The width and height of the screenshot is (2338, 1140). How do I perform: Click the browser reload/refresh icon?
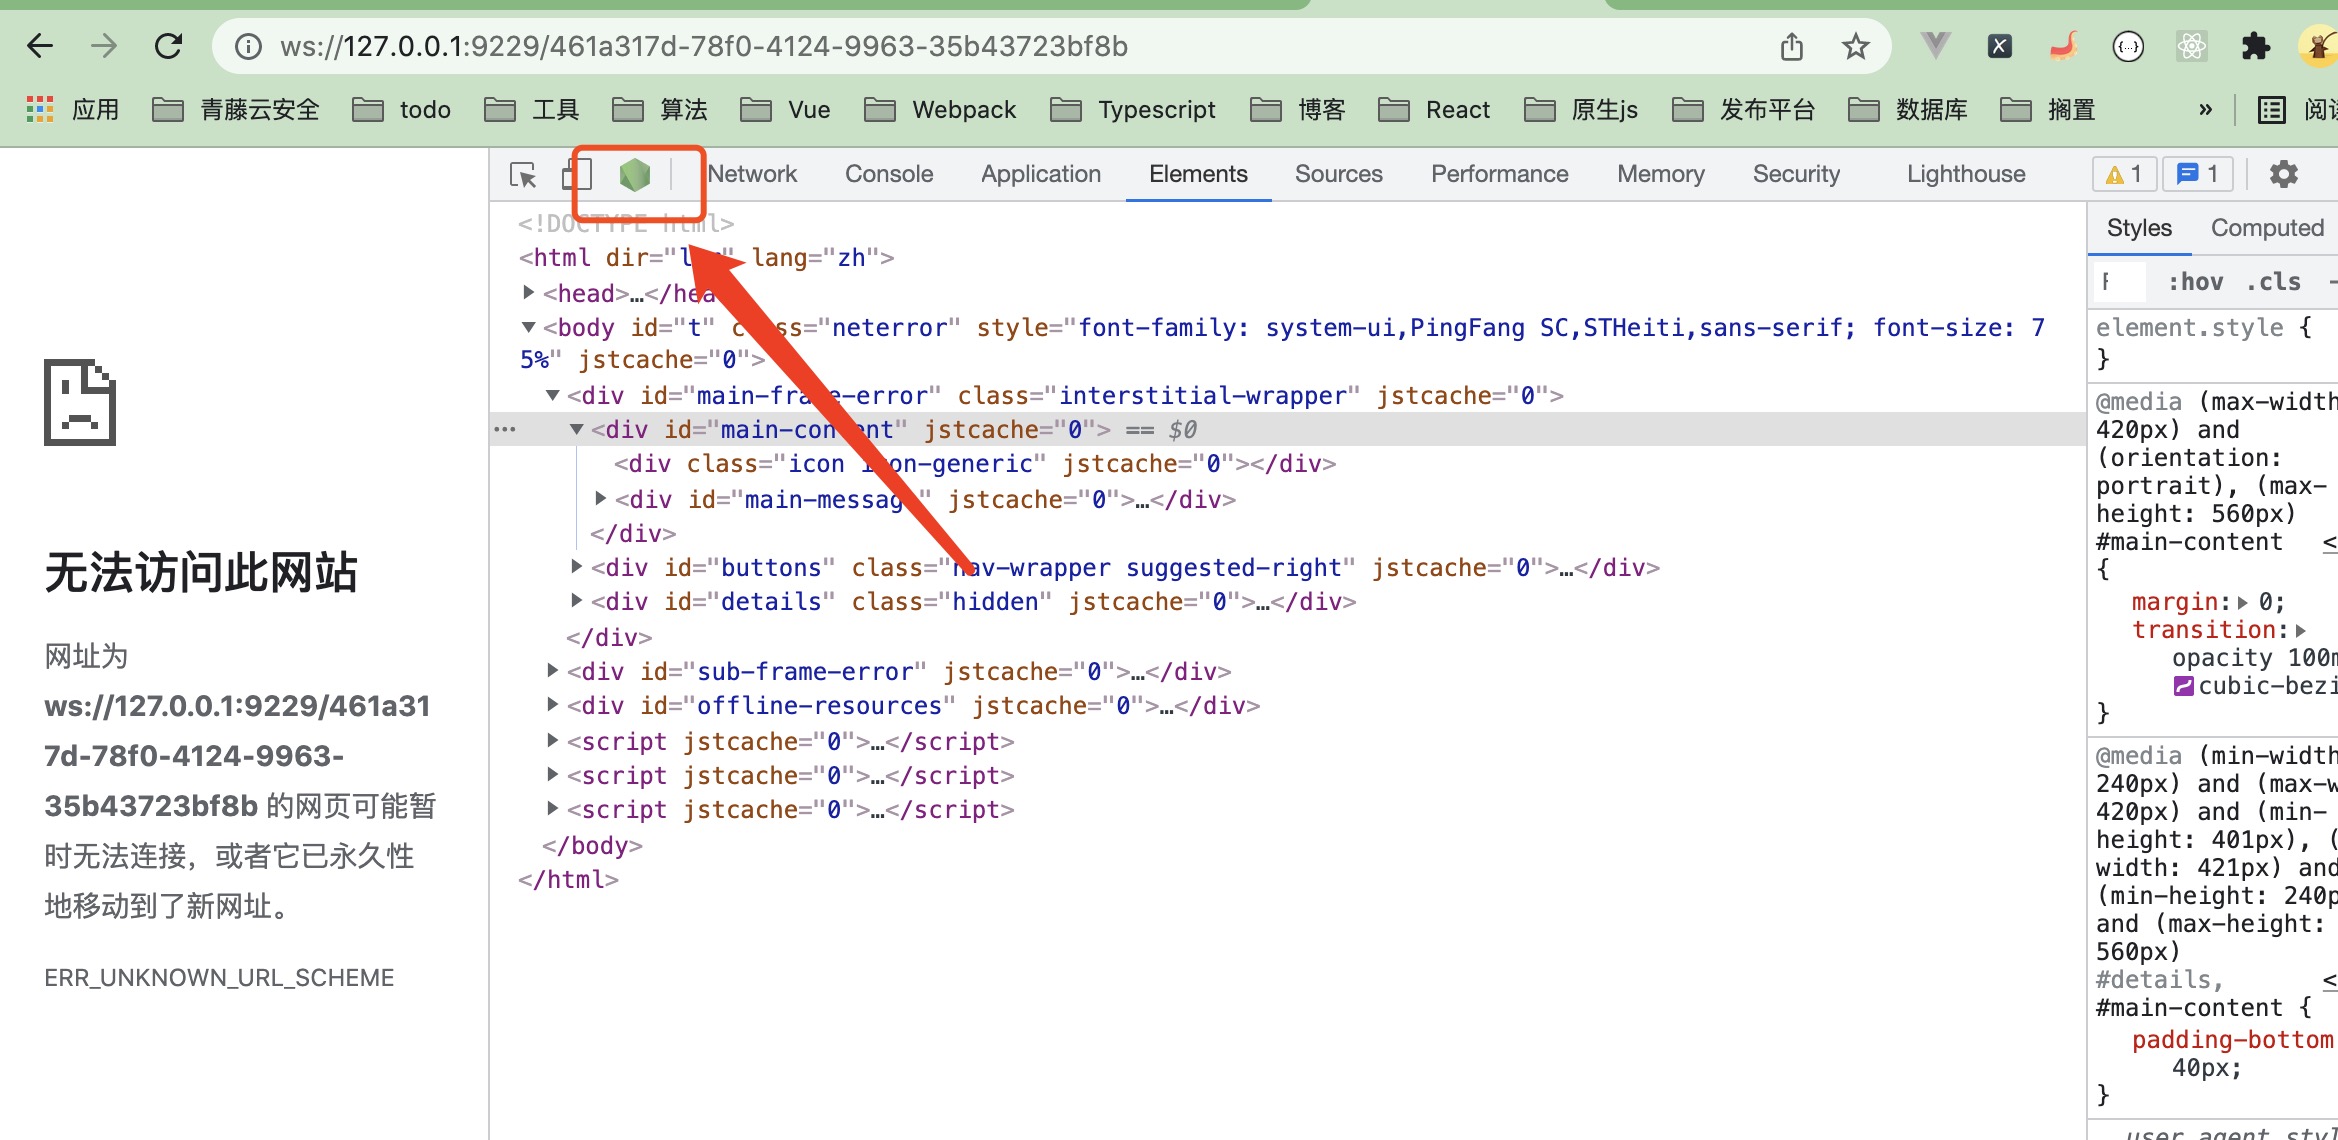(168, 46)
